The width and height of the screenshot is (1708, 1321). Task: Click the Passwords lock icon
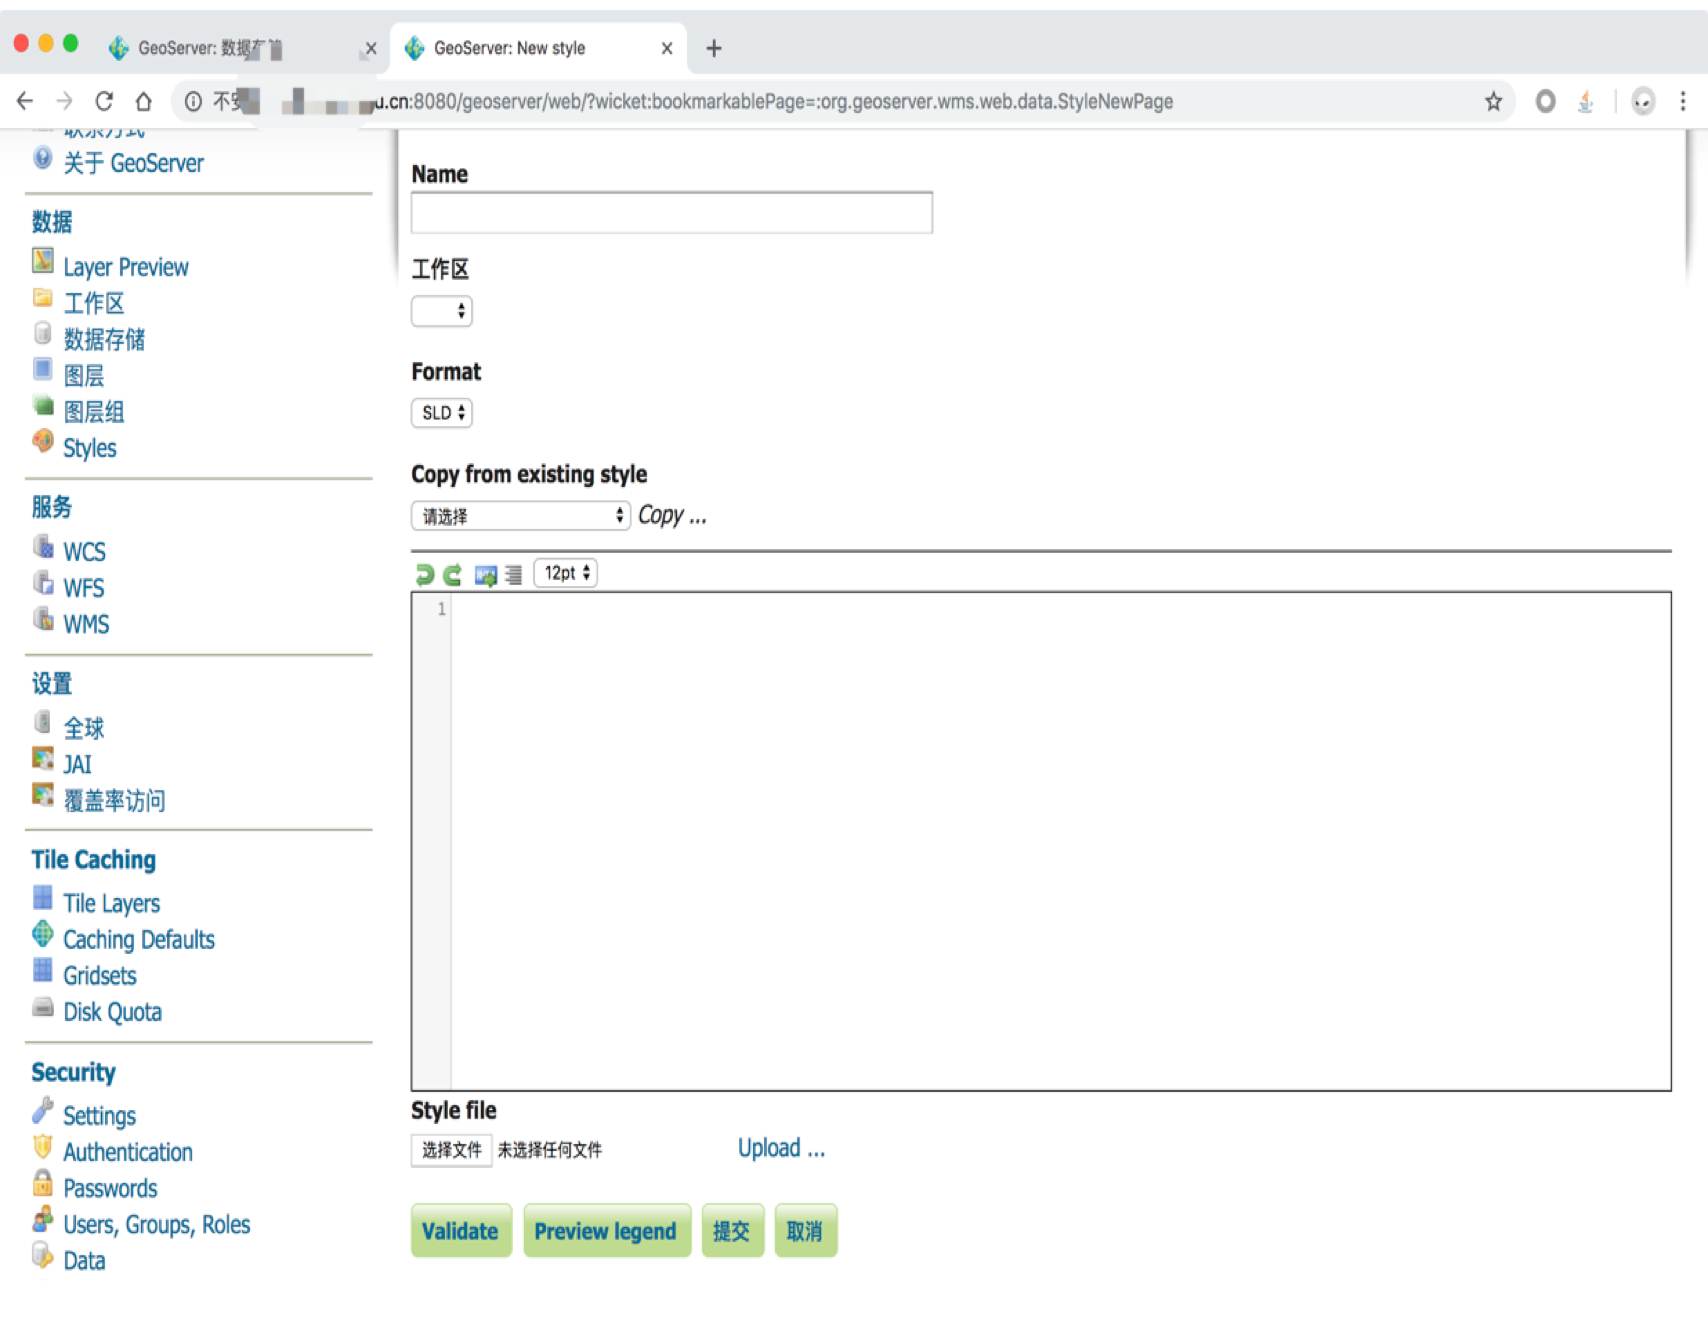(43, 1183)
